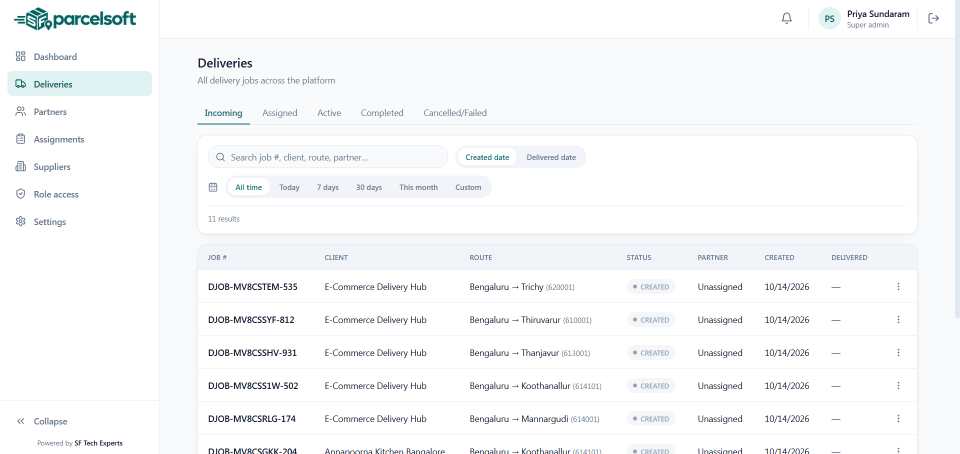
Task: Click the Settings gear icon
Action: [21, 221]
